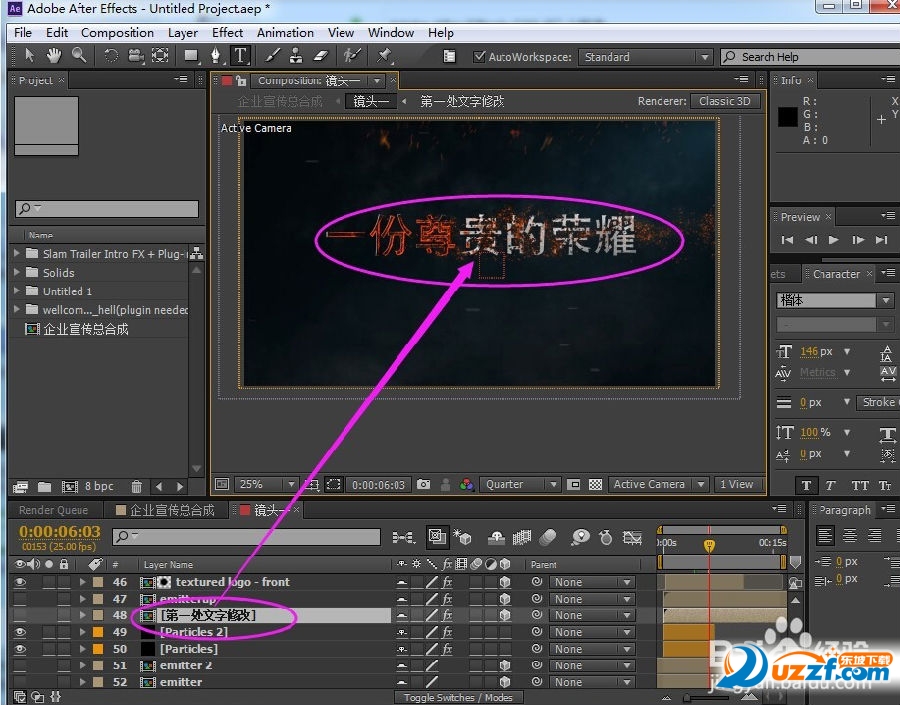Expand layer 46 properties triangle
This screenshot has width=900, height=705.
pos(83,582)
